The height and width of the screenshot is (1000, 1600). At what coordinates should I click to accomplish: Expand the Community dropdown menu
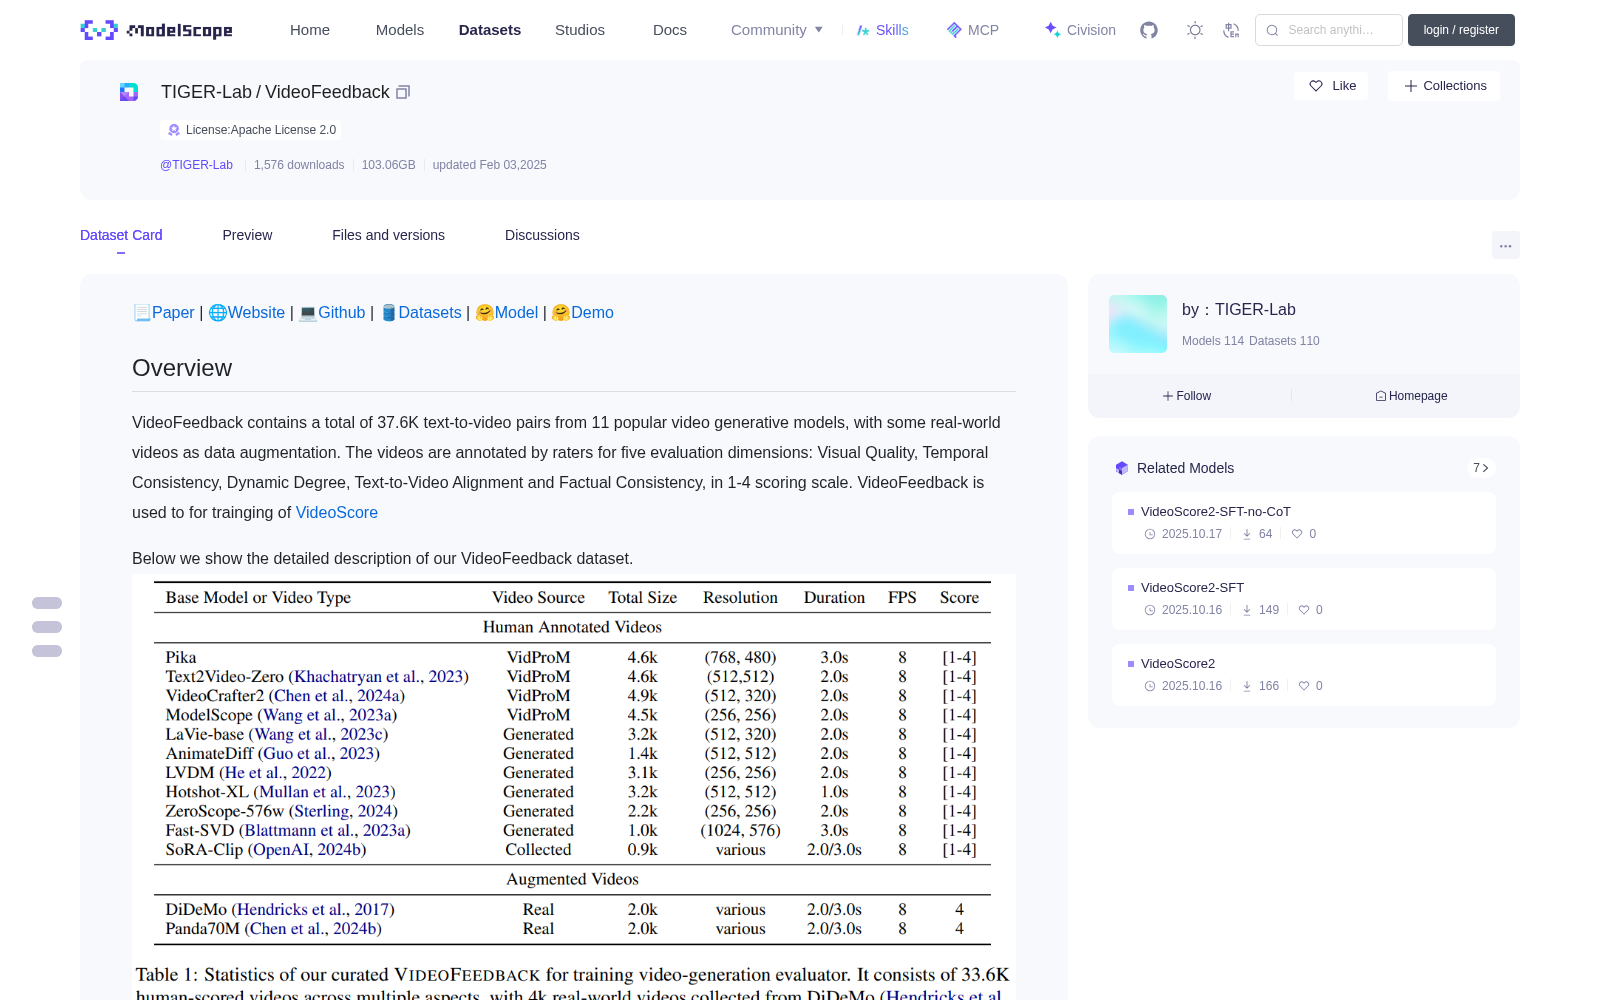coord(777,30)
